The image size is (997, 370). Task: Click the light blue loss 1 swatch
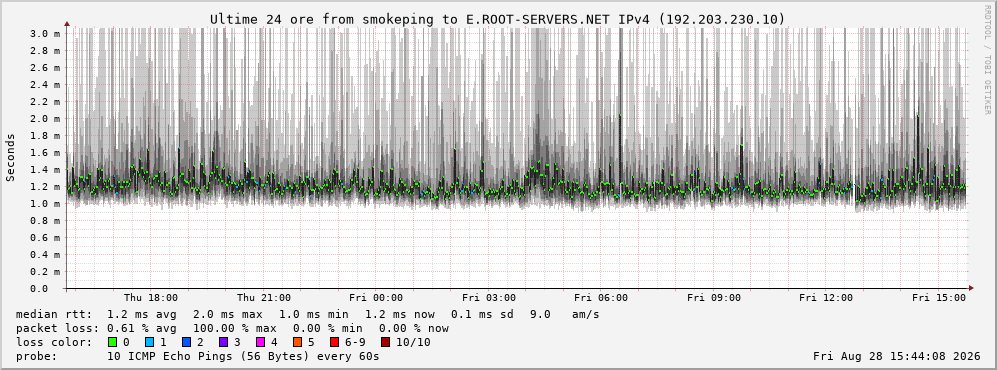coord(149,342)
